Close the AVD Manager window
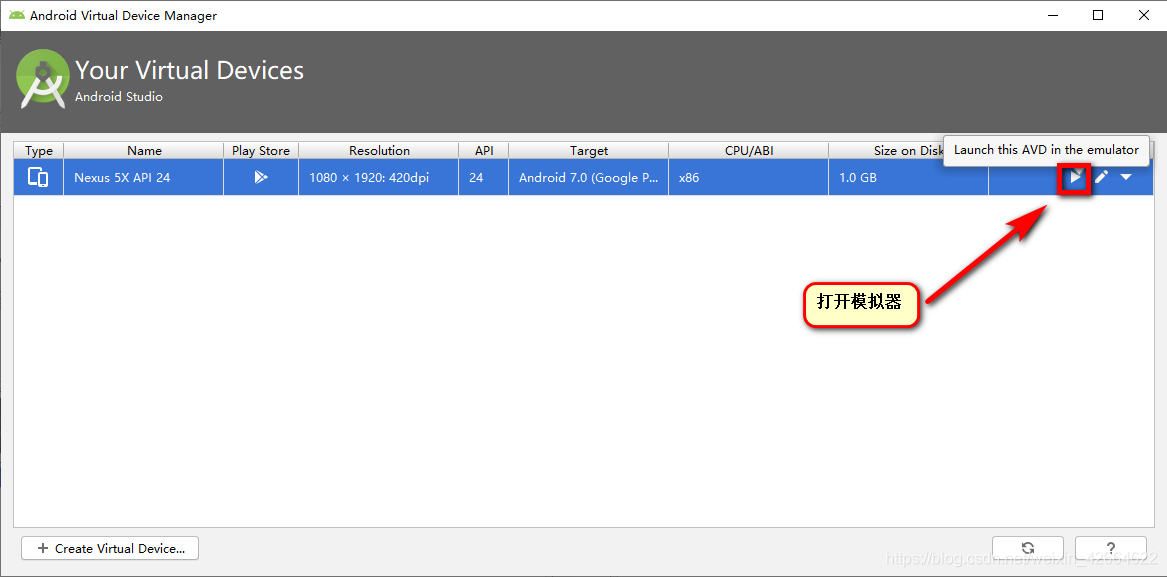This screenshot has width=1167, height=577. click(1142, 15)
